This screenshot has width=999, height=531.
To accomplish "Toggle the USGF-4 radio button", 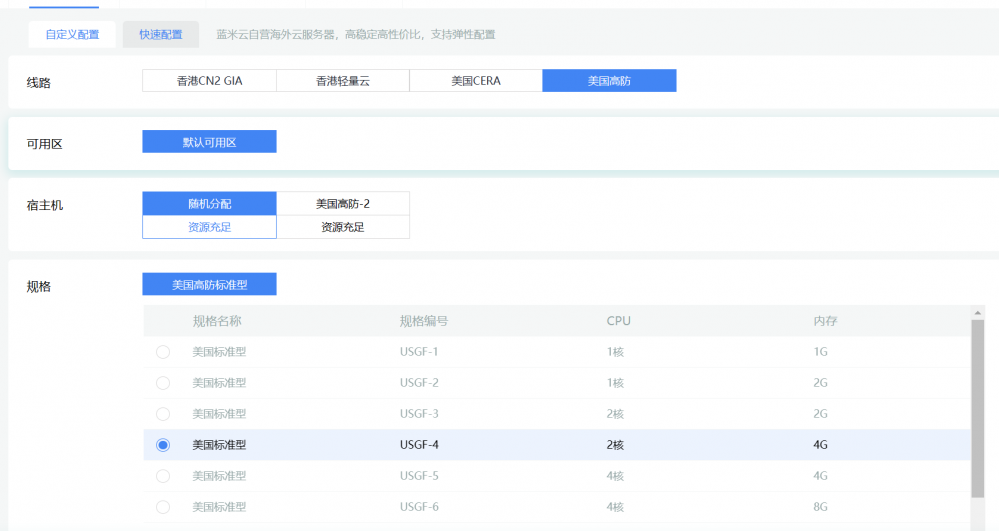I will [x=163, y=445].
